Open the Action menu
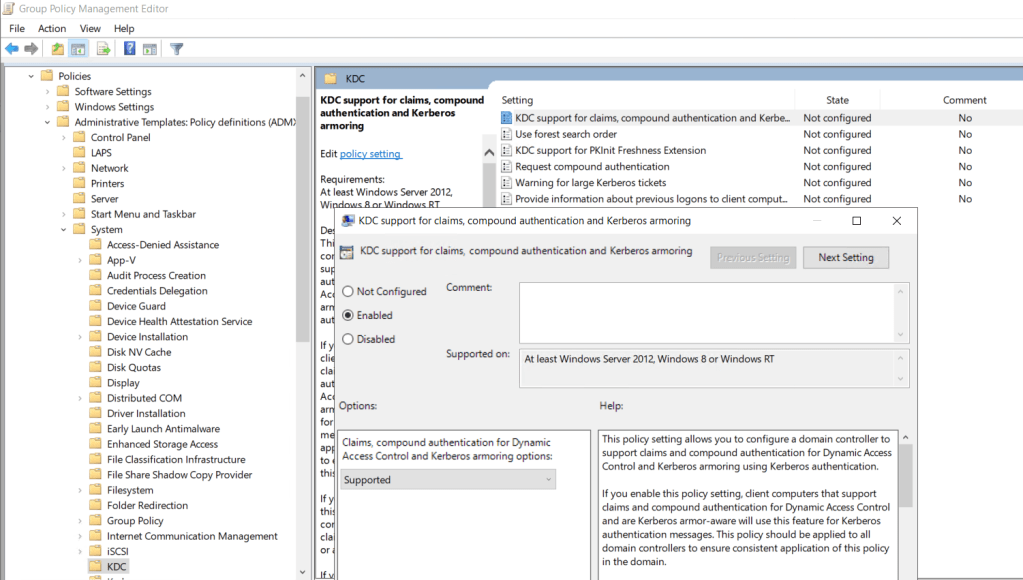This screenshot has width=1023, height=580. [52, 29]
